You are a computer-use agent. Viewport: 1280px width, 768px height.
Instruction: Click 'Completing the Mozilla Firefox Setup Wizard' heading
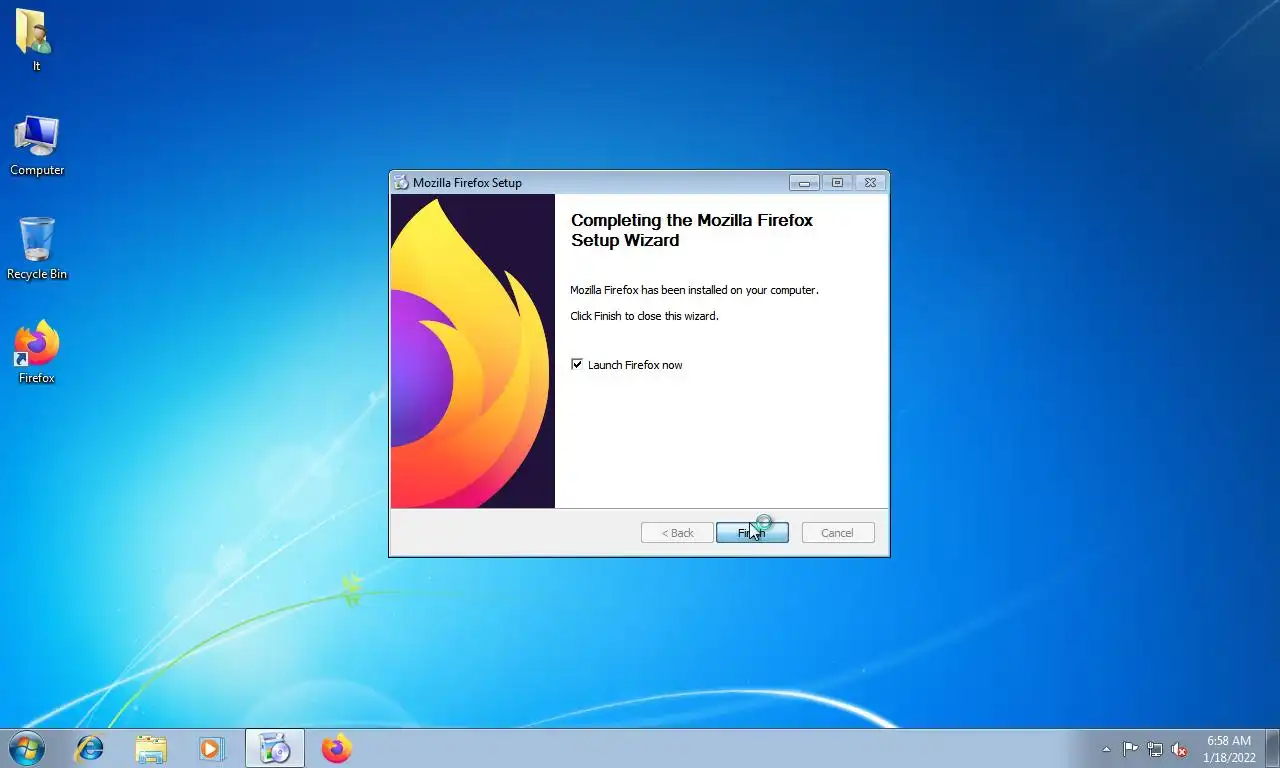coord(692,230)
